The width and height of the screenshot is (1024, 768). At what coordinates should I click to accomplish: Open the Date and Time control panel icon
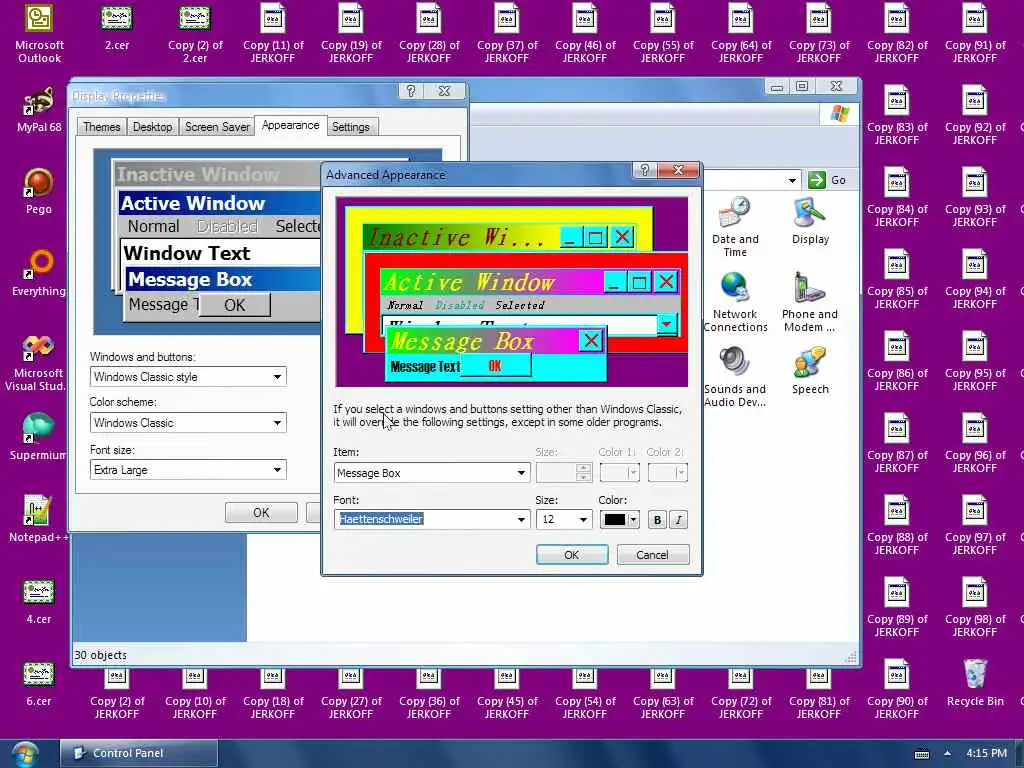(735, 227)
